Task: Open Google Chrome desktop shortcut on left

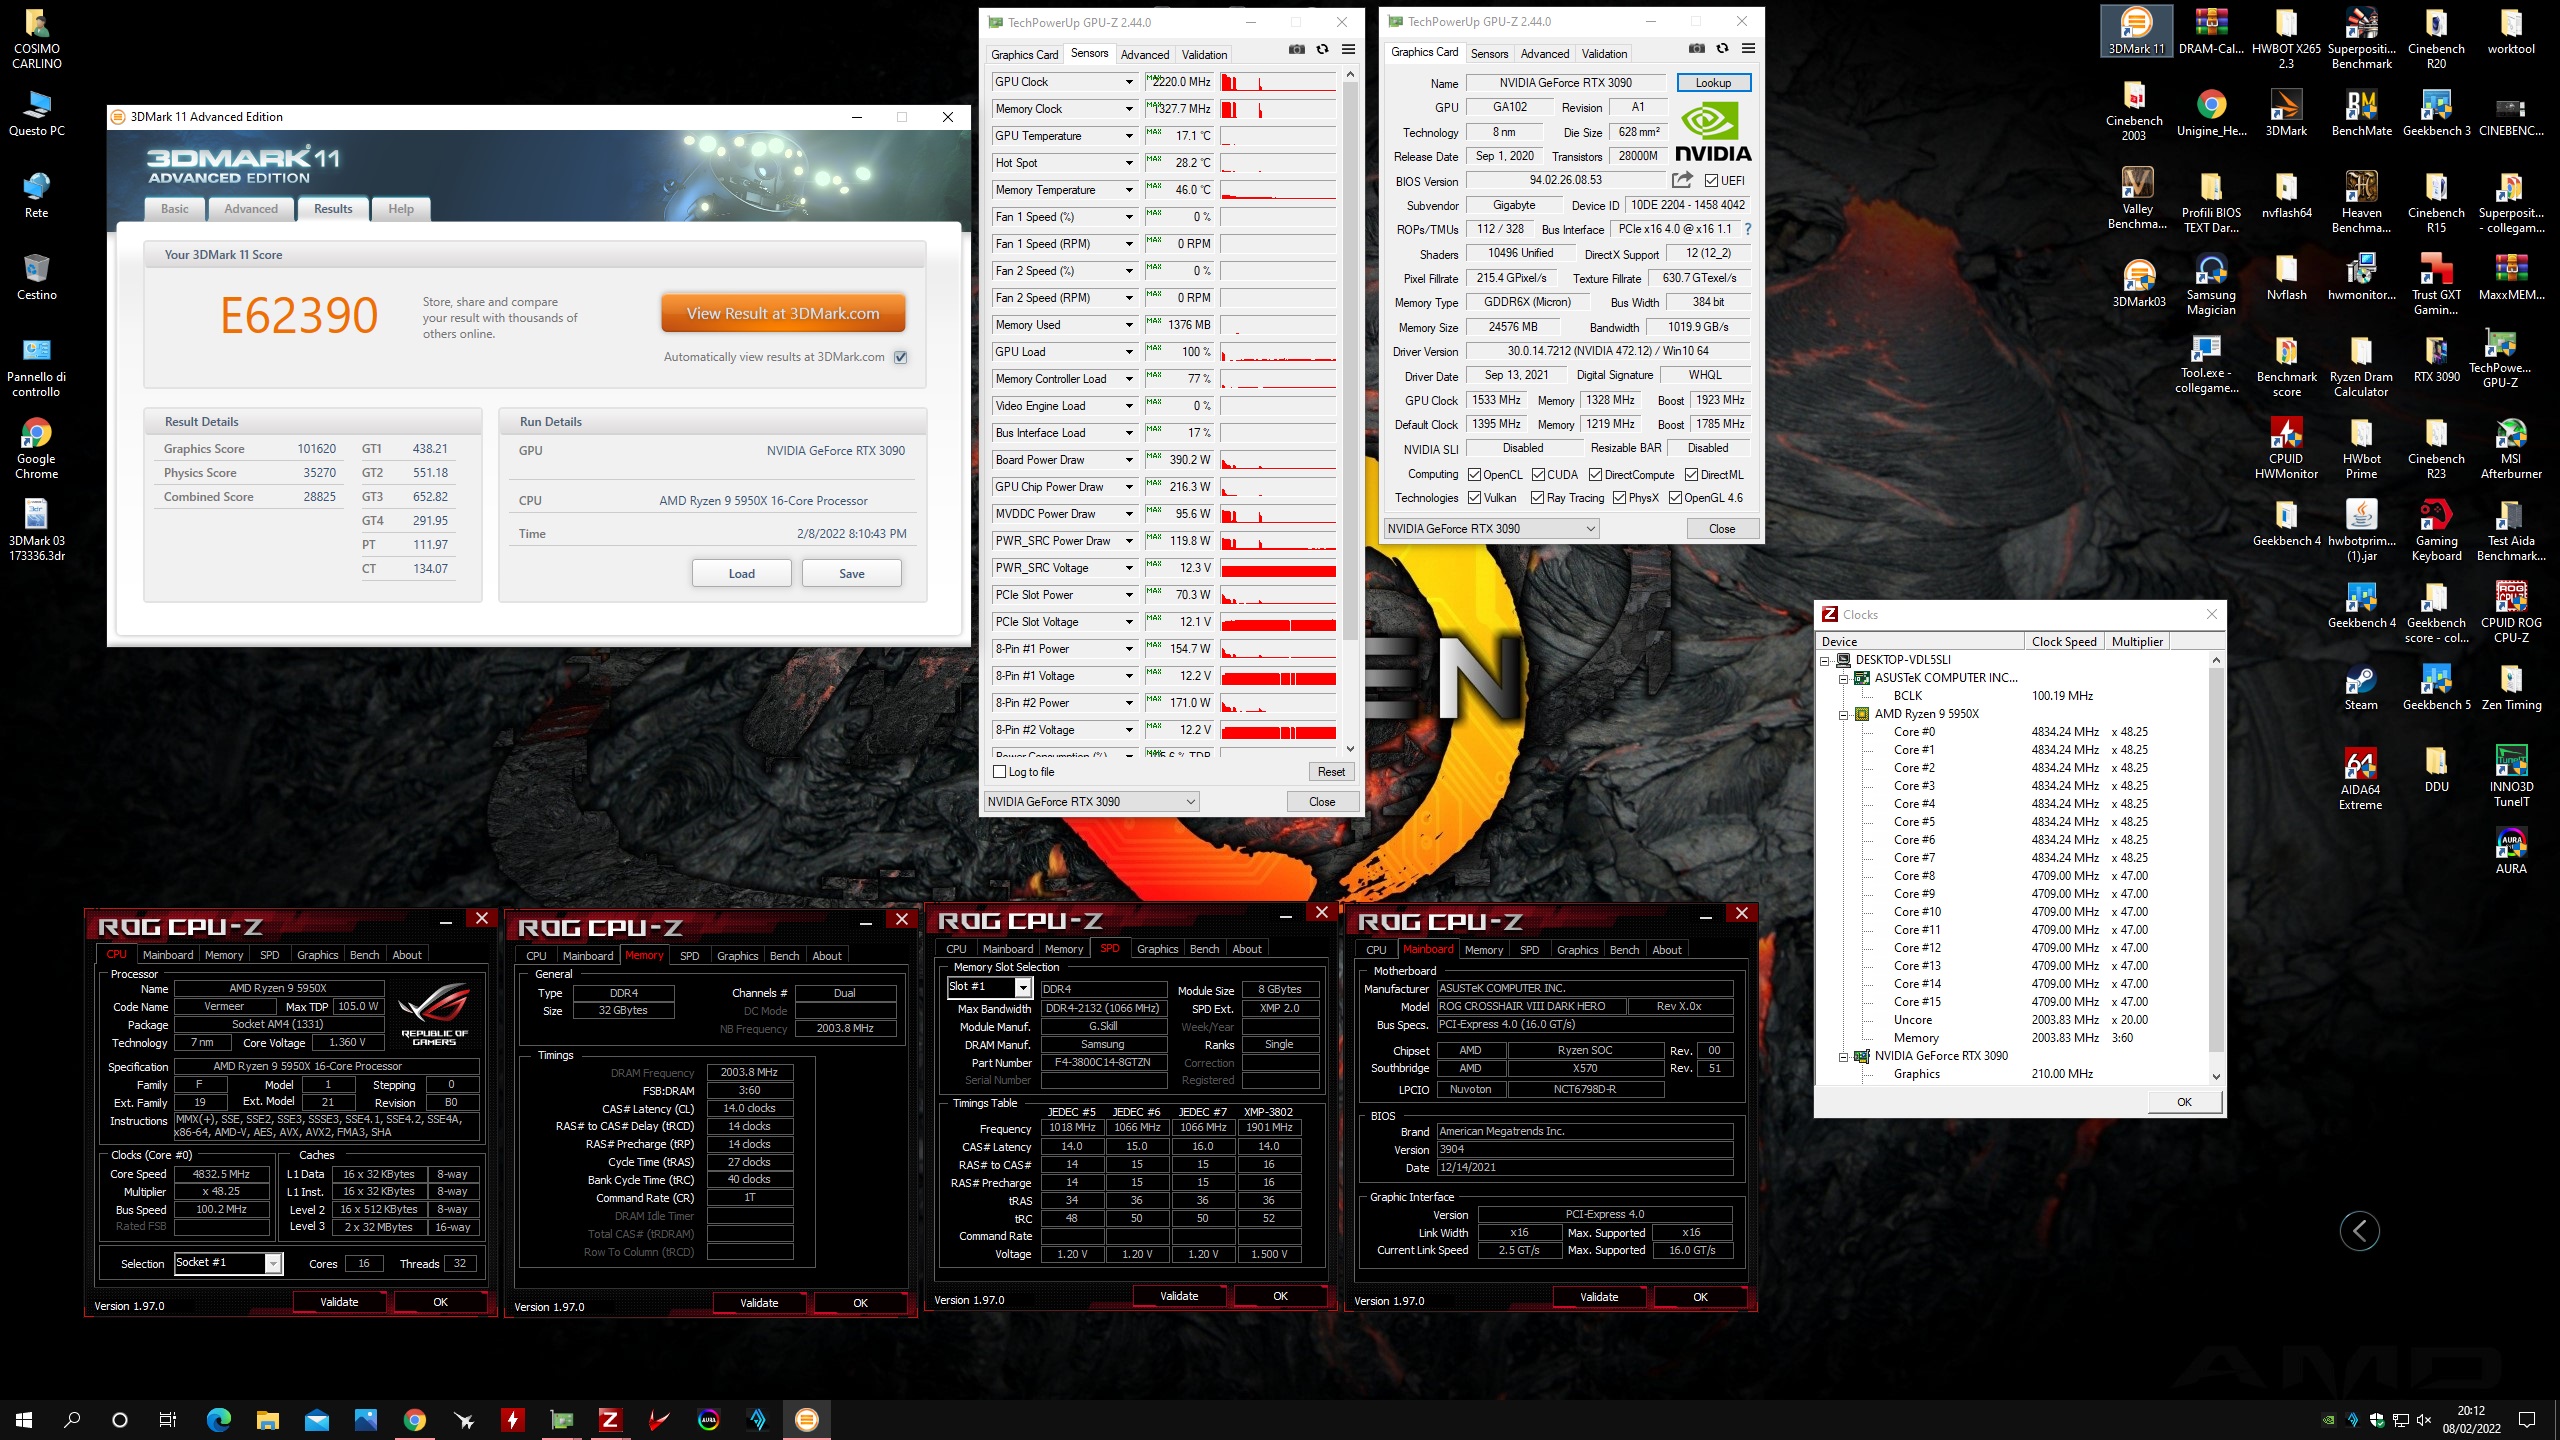Action: [36, 449]
